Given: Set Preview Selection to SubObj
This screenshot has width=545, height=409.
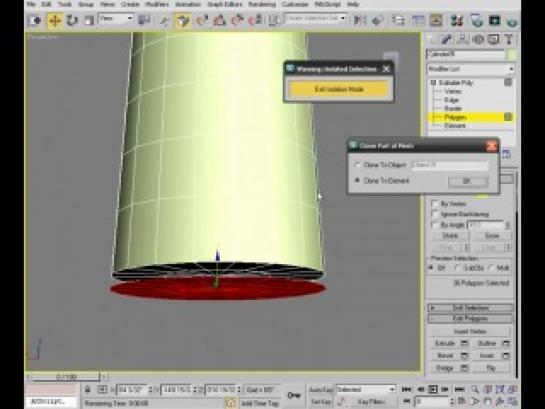Looking at the screenshot, I should tap(457, 268).
